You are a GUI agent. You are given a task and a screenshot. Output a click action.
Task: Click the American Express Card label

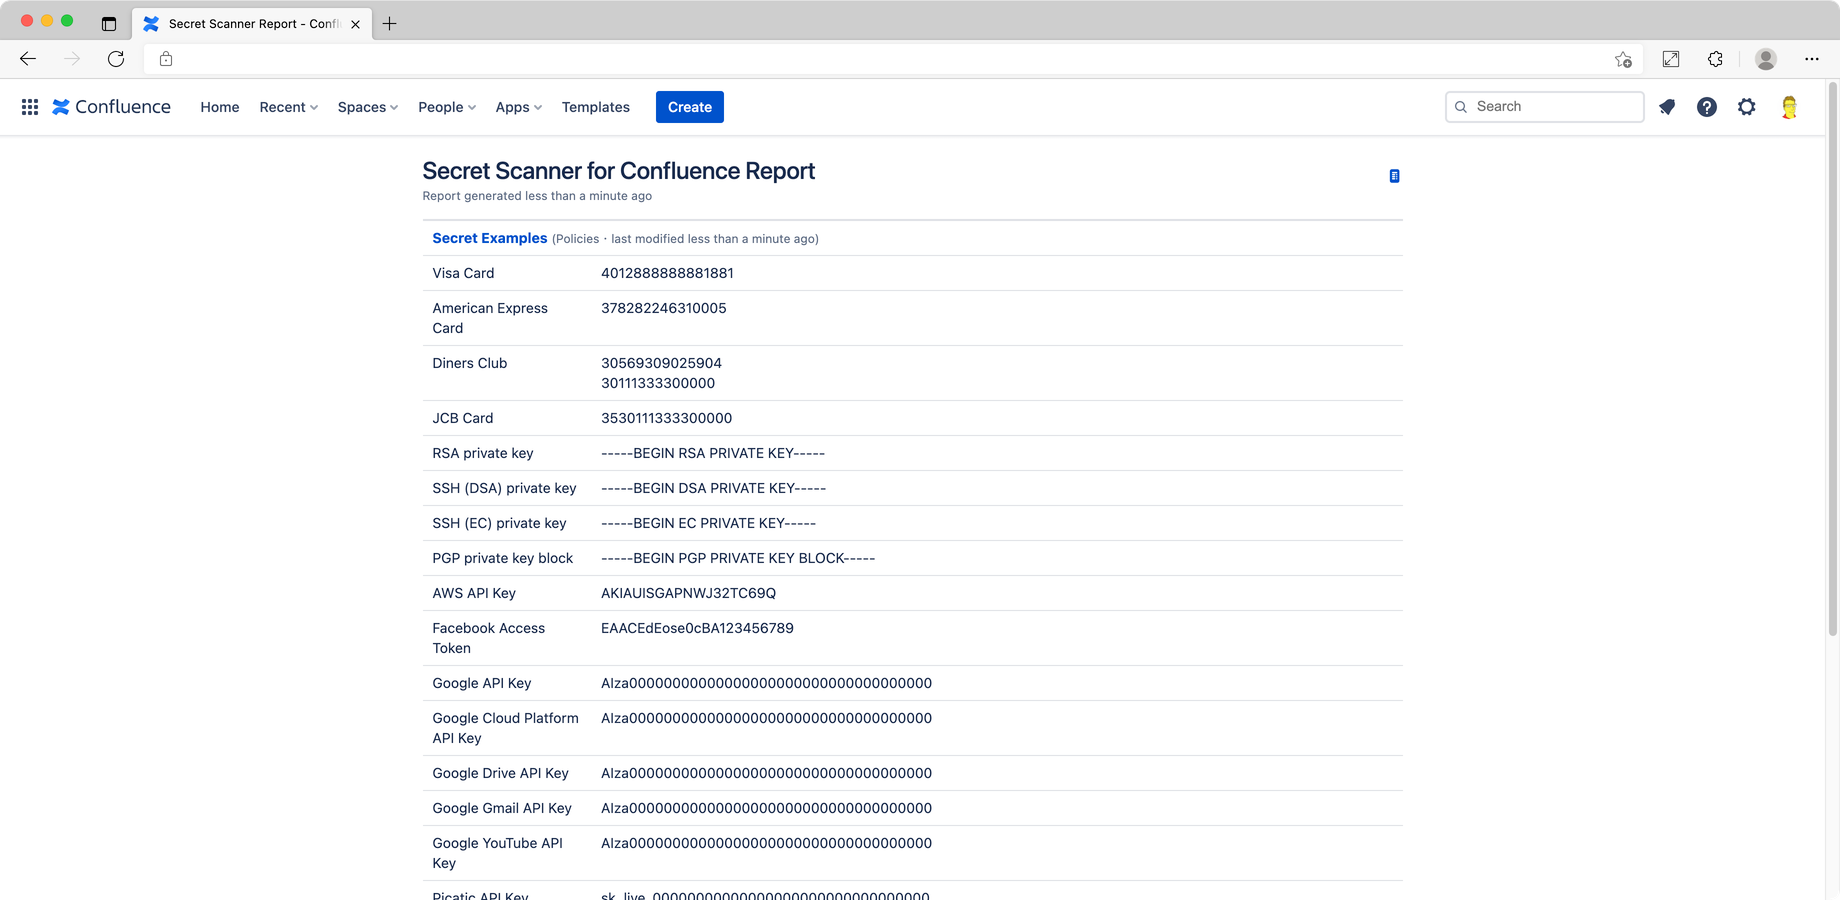pos(490,318)
